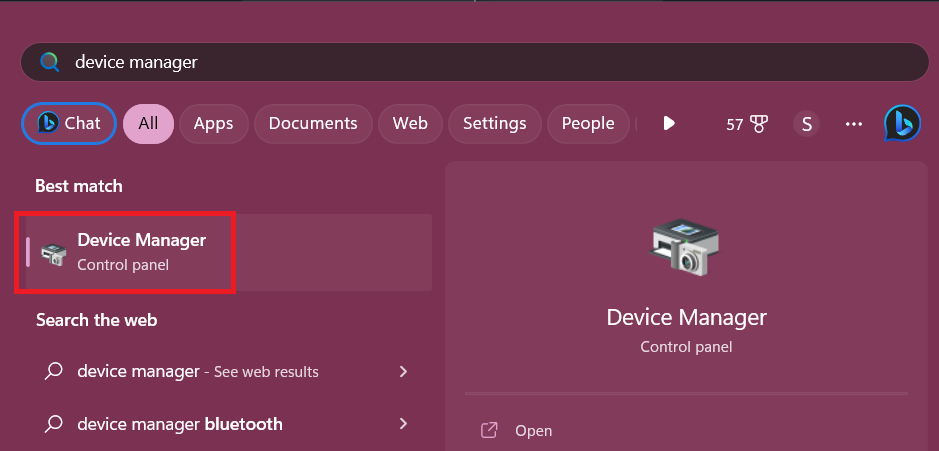Click the Open external-link icon

point(489,431)
